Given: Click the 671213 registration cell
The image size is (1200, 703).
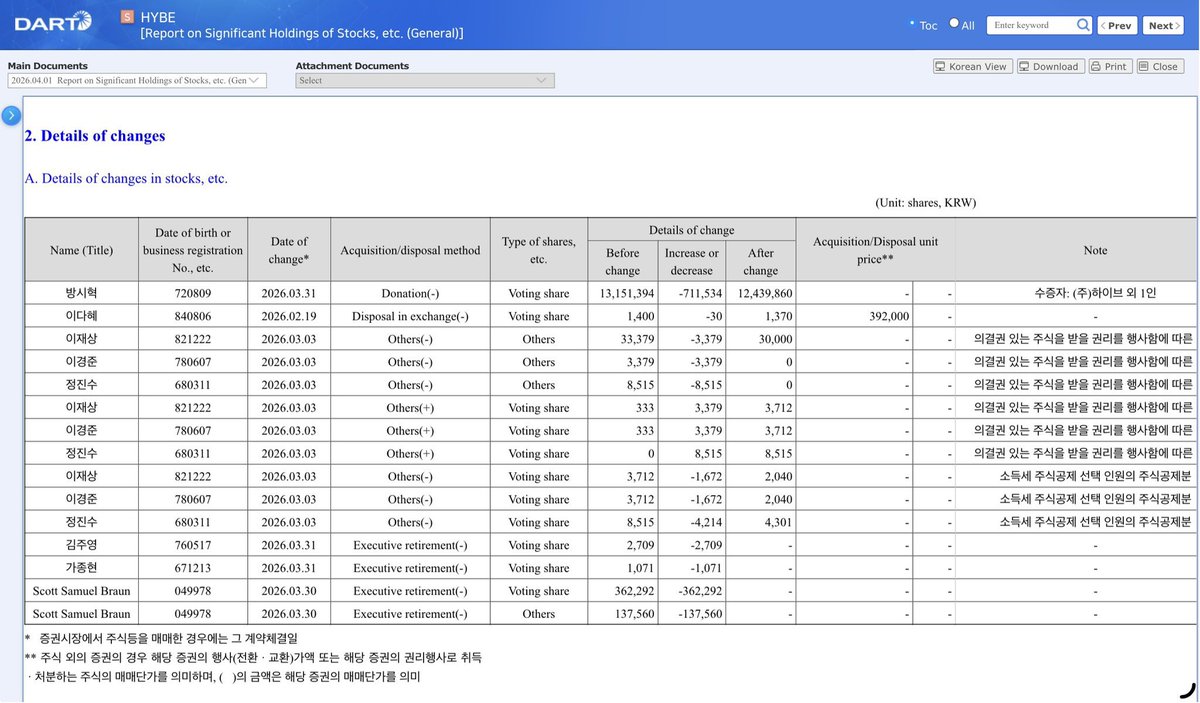Looking at the screenshot, I should 192,568.
